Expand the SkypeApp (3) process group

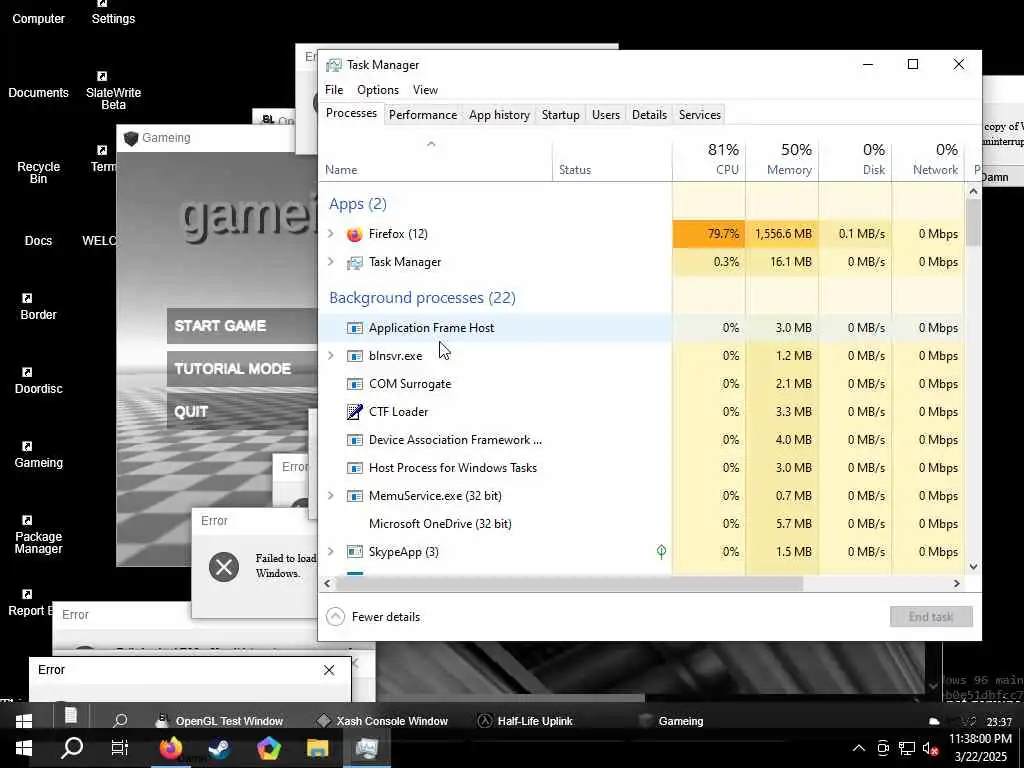(330, 552)
